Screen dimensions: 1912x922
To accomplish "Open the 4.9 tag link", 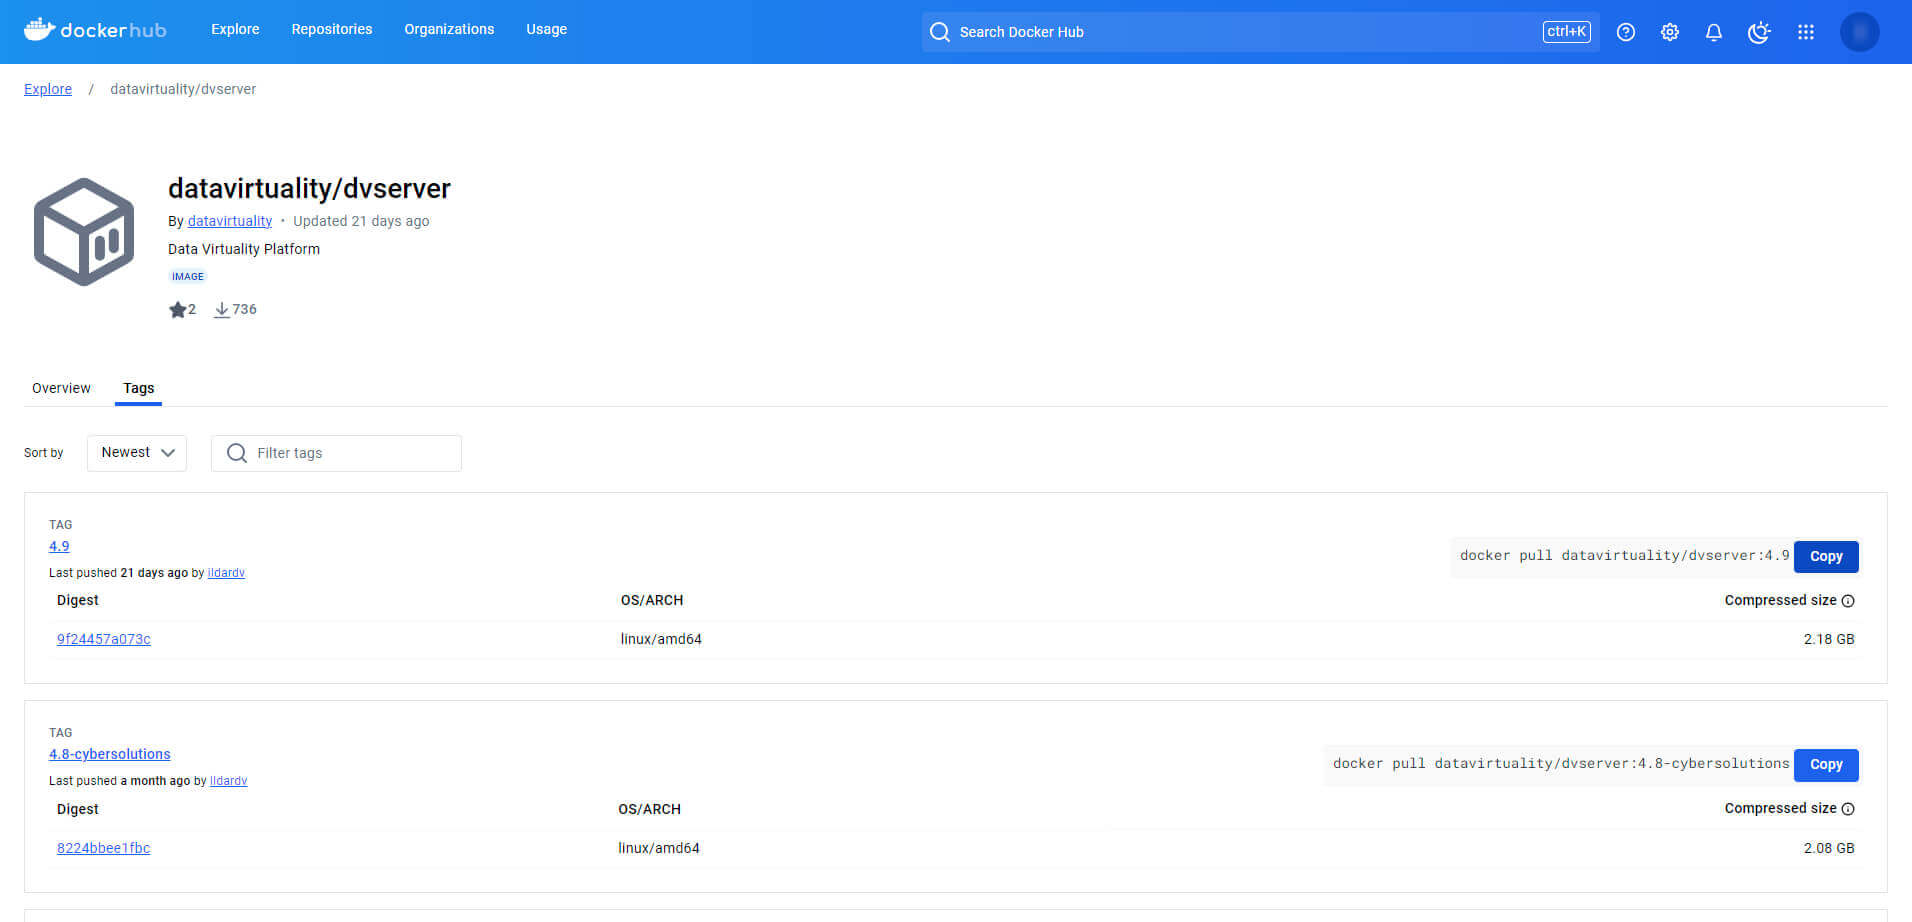I will [59, 546].
